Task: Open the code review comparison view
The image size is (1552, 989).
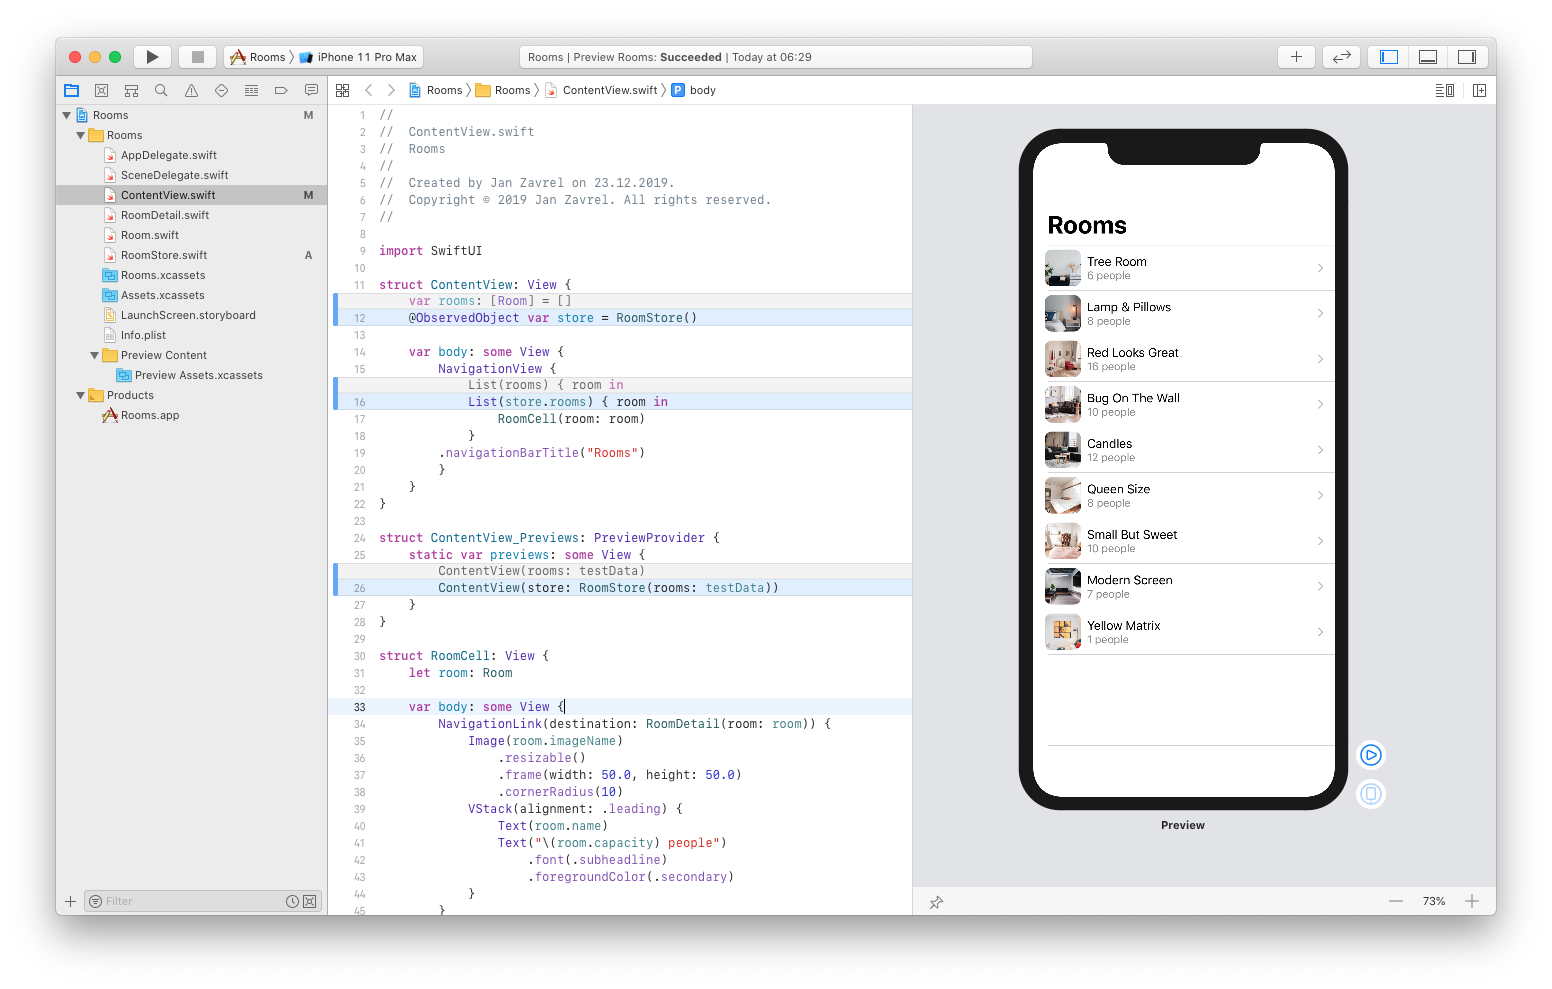Action: (1341, 56)
